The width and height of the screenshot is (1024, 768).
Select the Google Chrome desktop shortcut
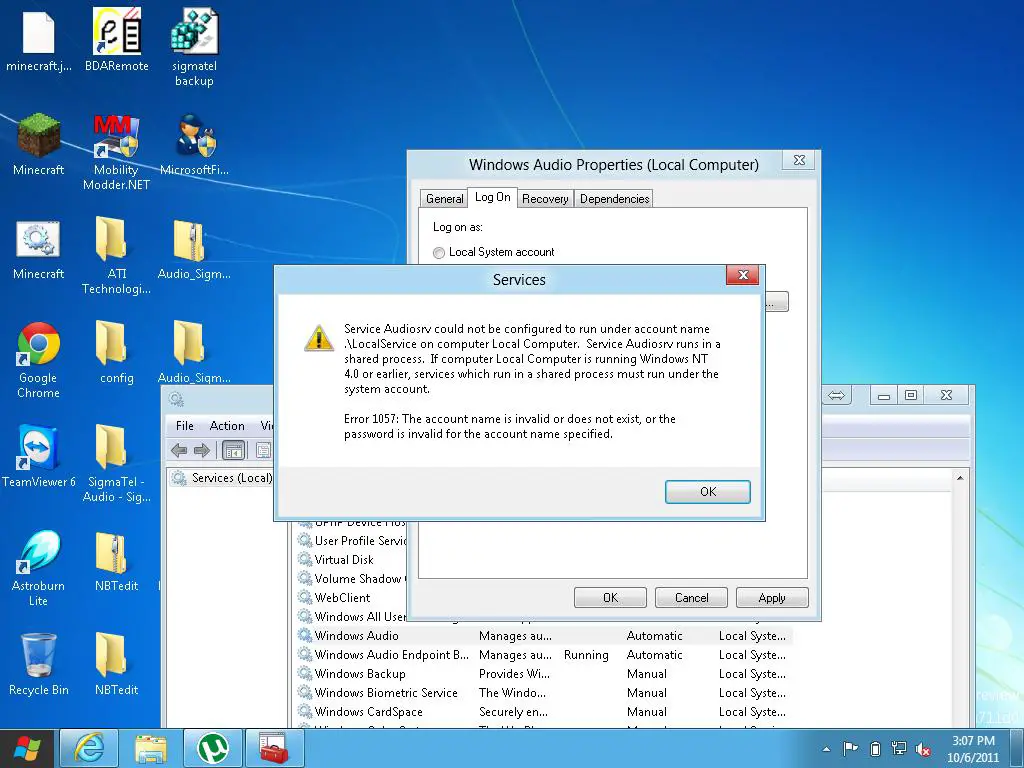39,360
